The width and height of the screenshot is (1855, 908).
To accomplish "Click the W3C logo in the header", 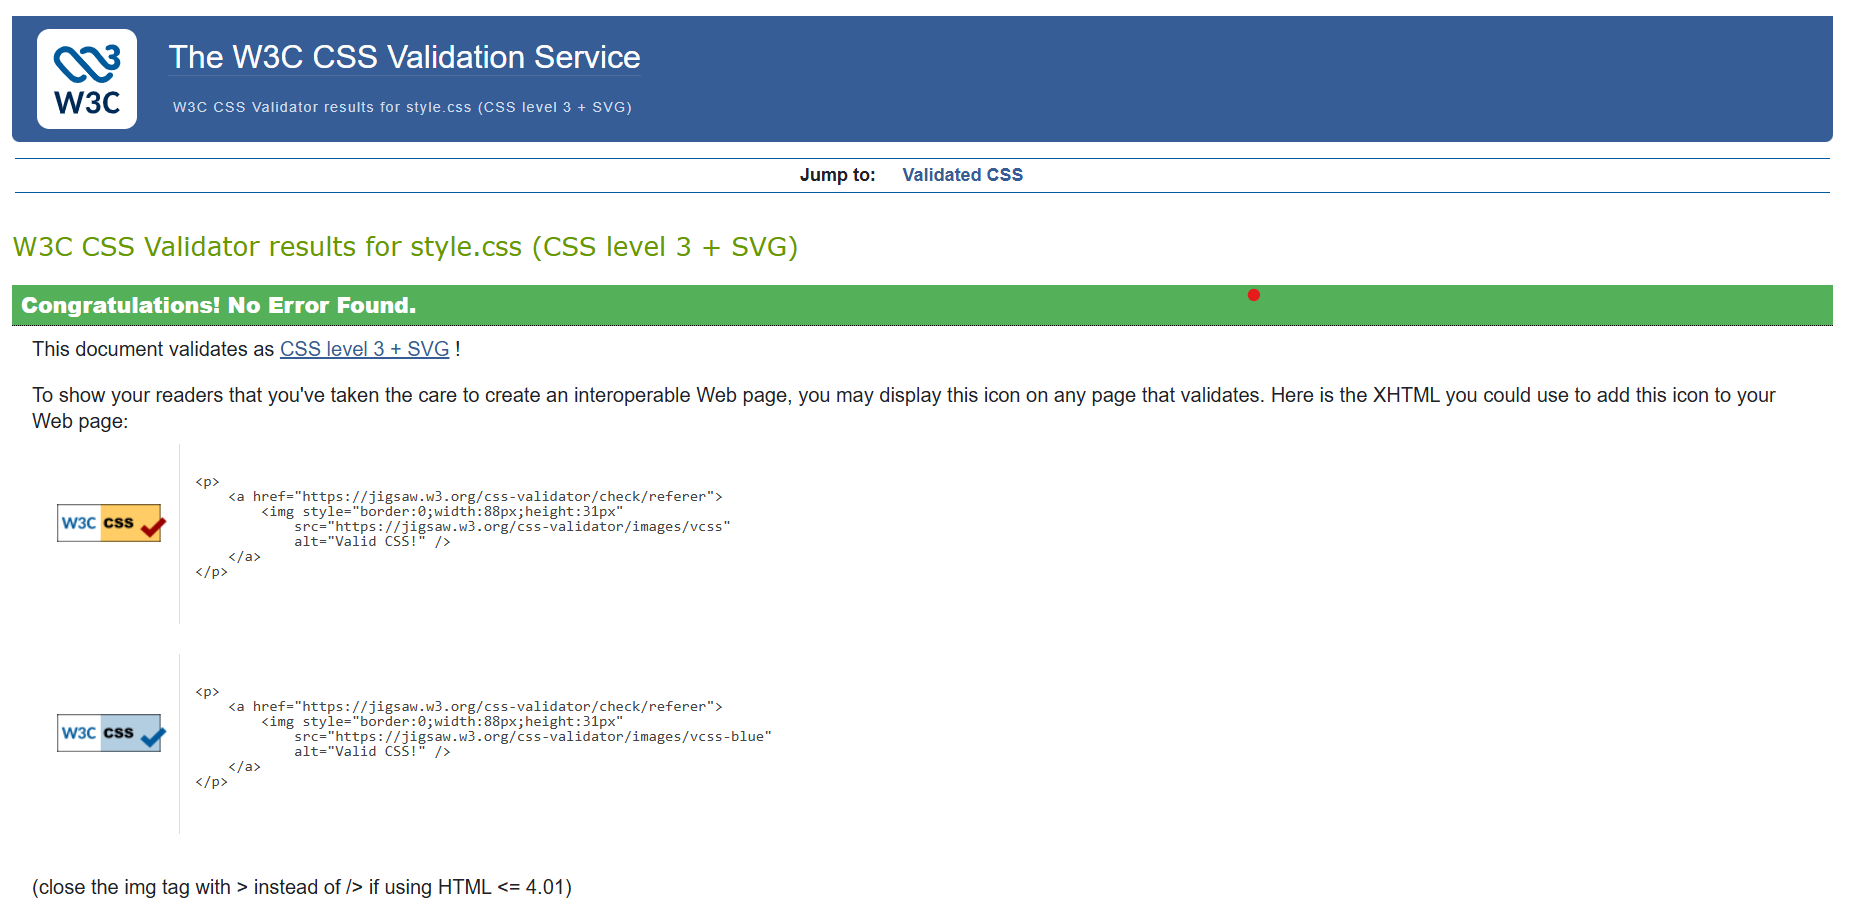I will 87,79.
